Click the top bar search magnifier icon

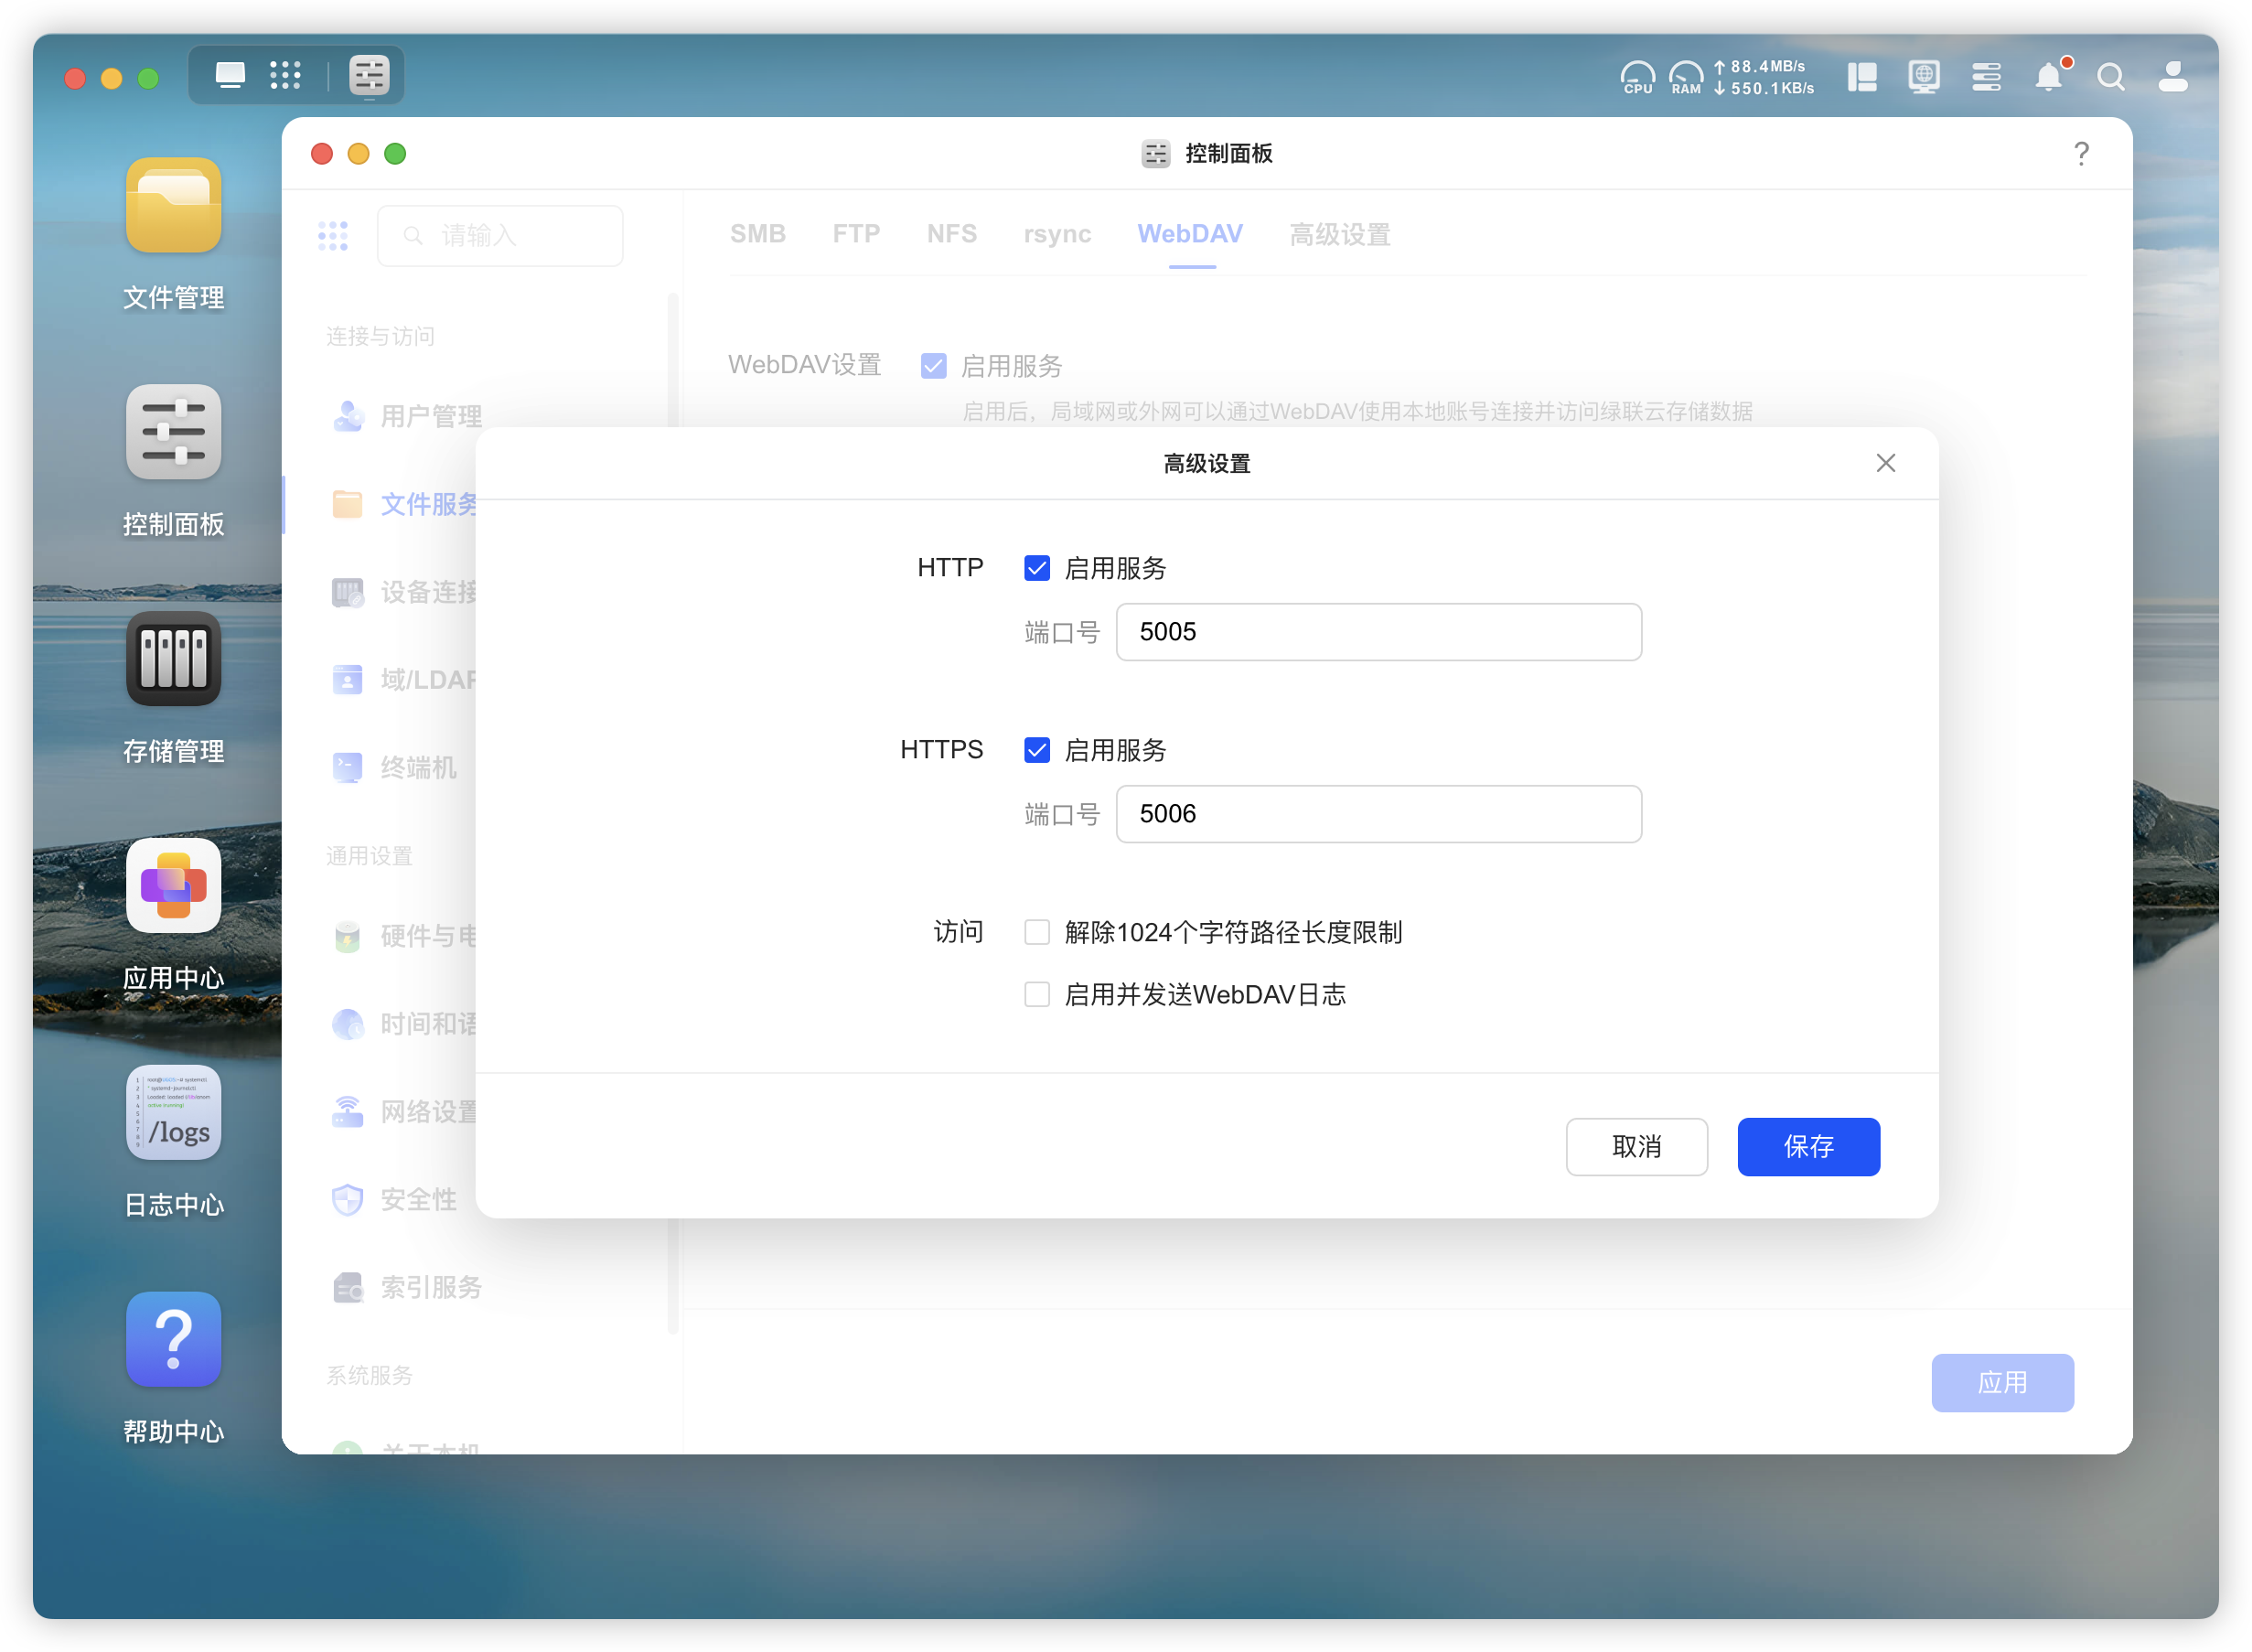pos(2110,77)
